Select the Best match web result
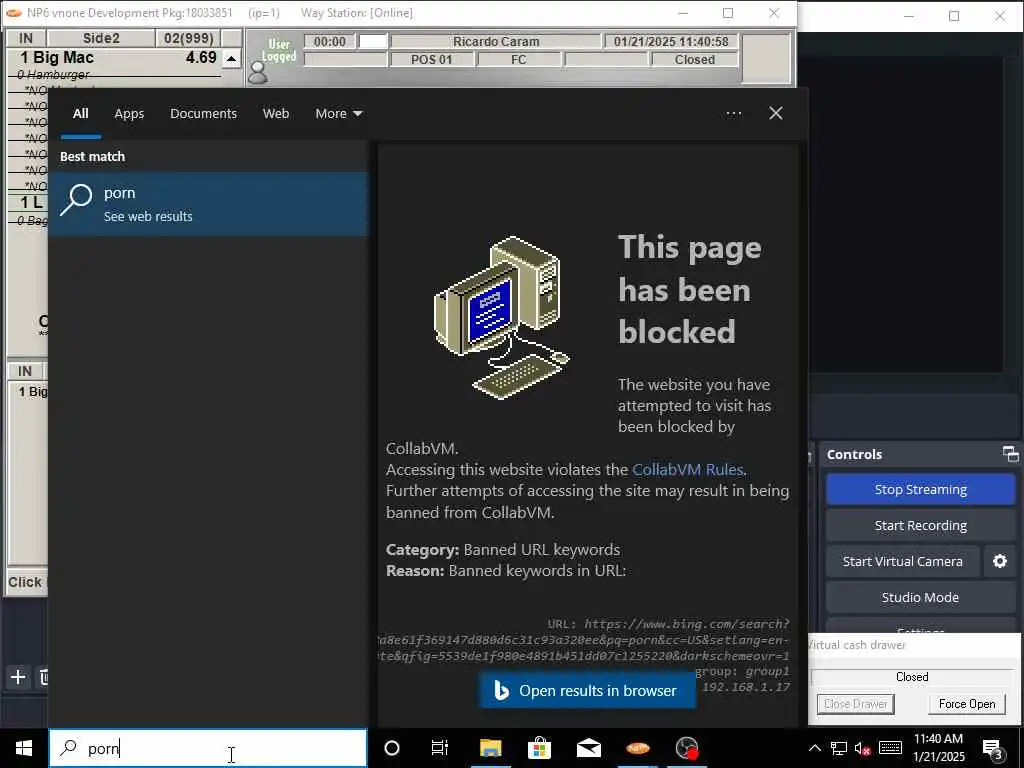This screenshot has height=768, width=1024. tap(208, 204)
